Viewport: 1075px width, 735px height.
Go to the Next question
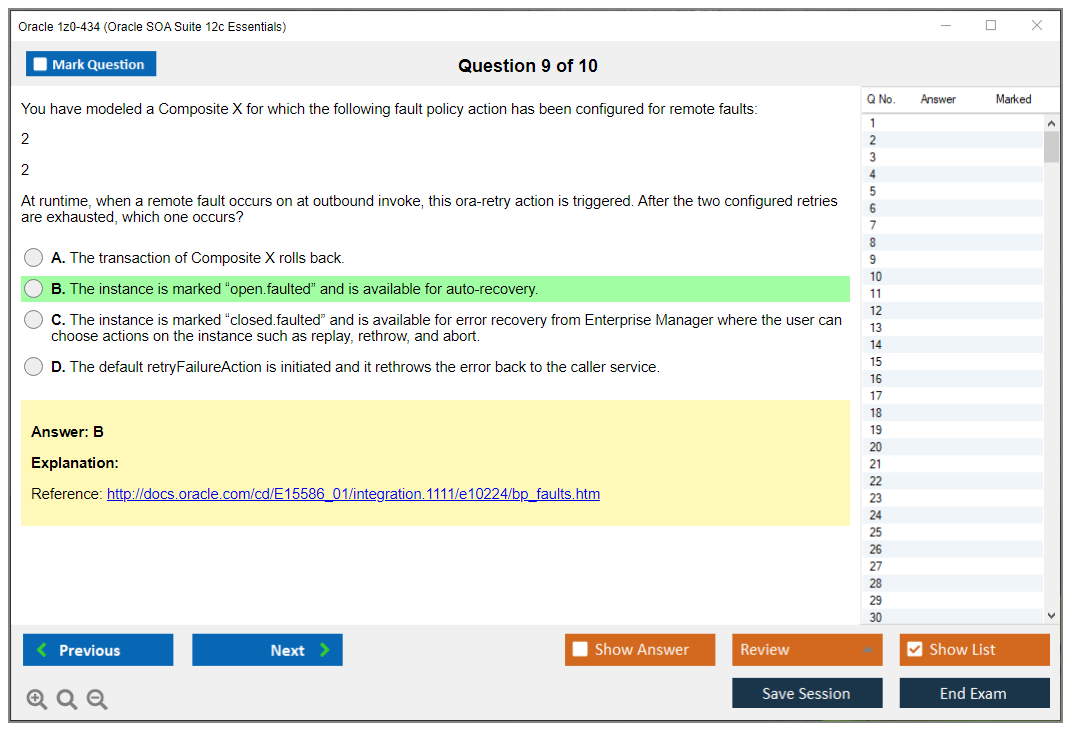point(267,650)
